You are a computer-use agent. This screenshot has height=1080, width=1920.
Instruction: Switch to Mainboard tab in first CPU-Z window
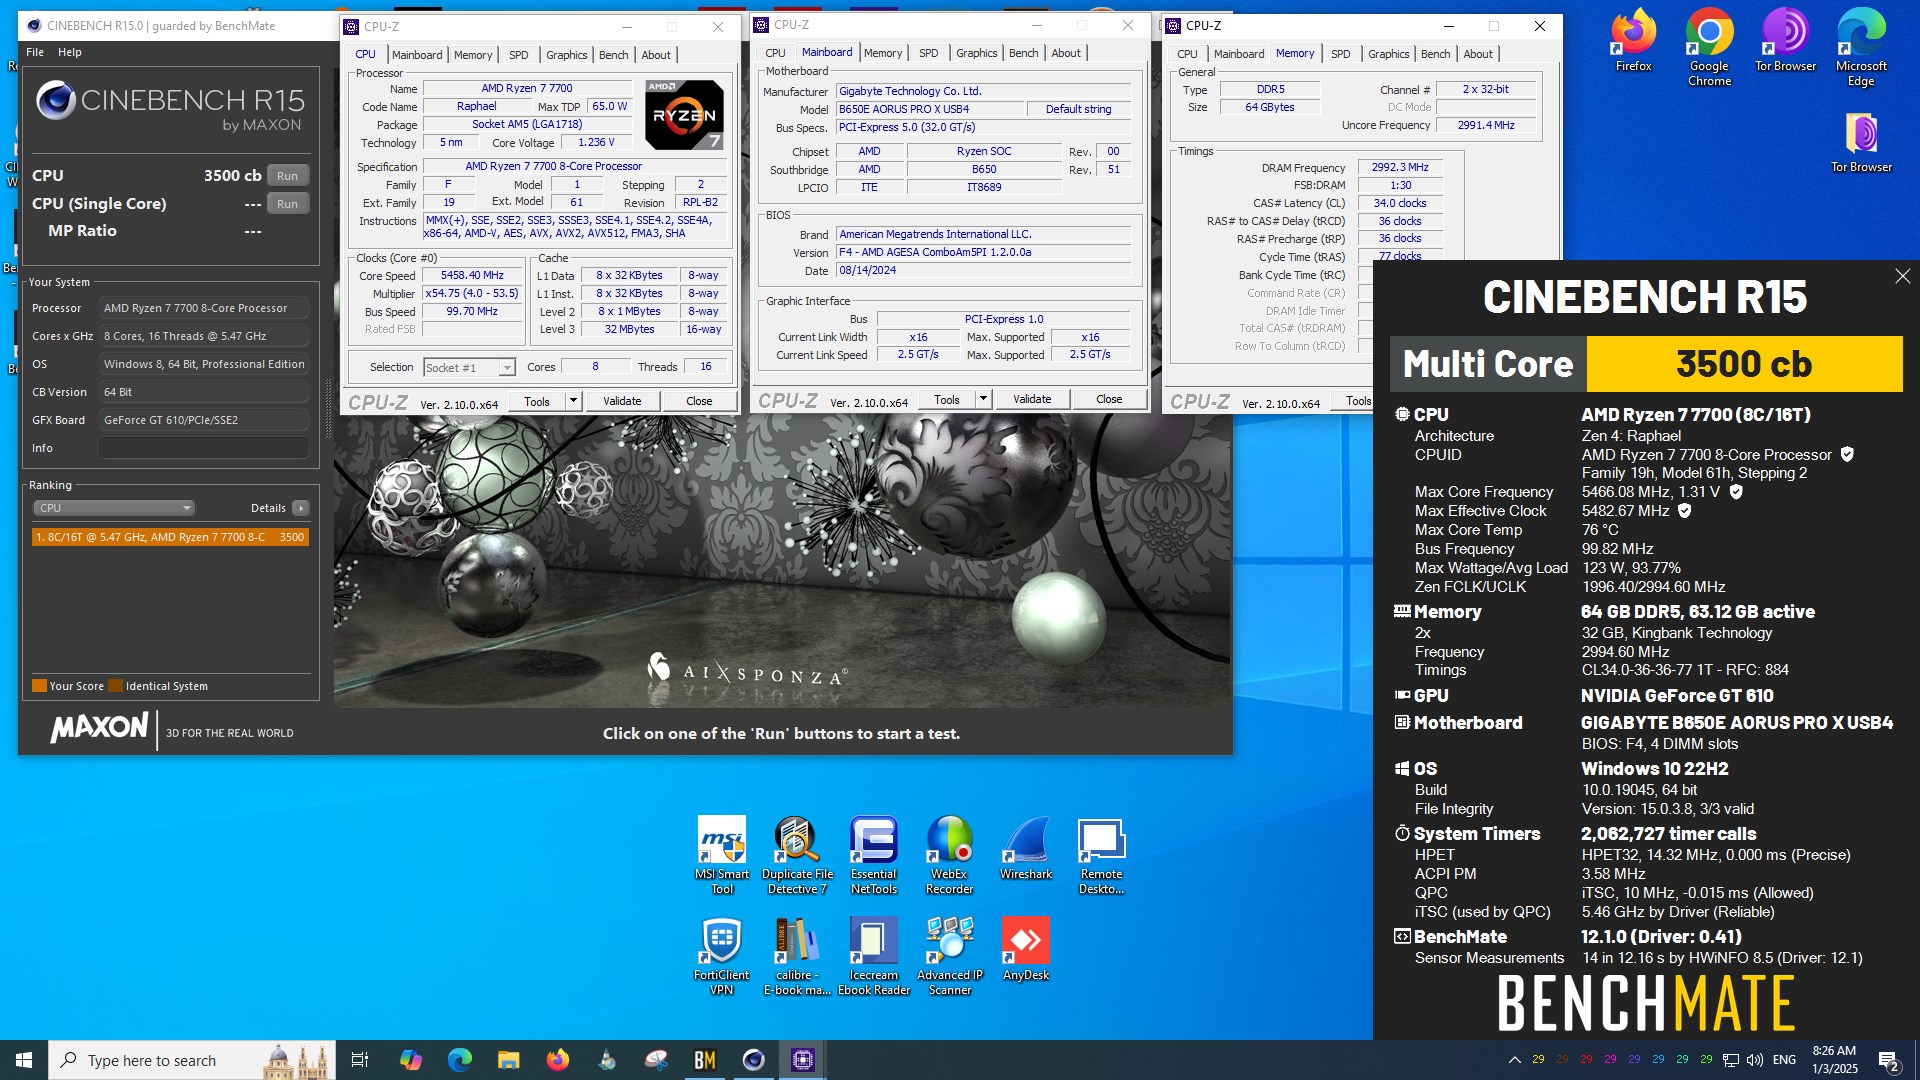point(417,55)
